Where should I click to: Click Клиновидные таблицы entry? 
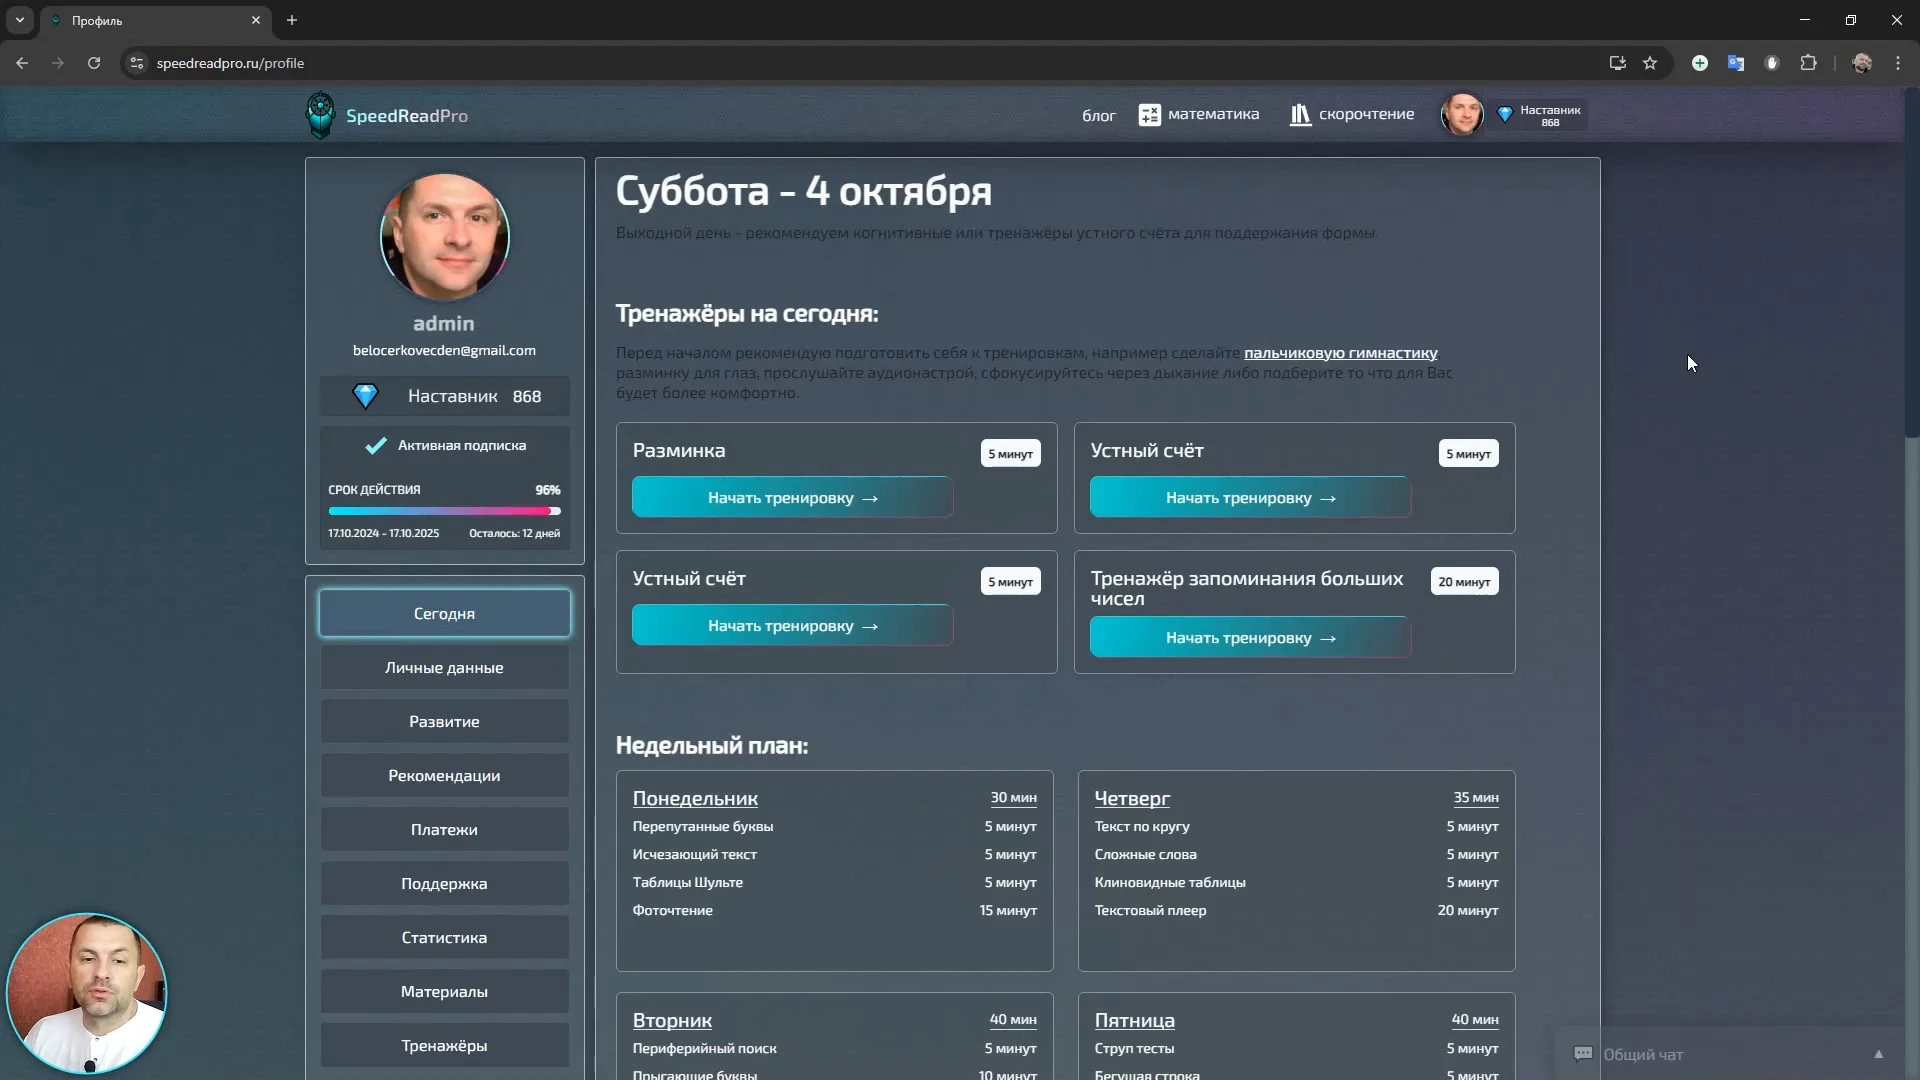point(1170,882)
